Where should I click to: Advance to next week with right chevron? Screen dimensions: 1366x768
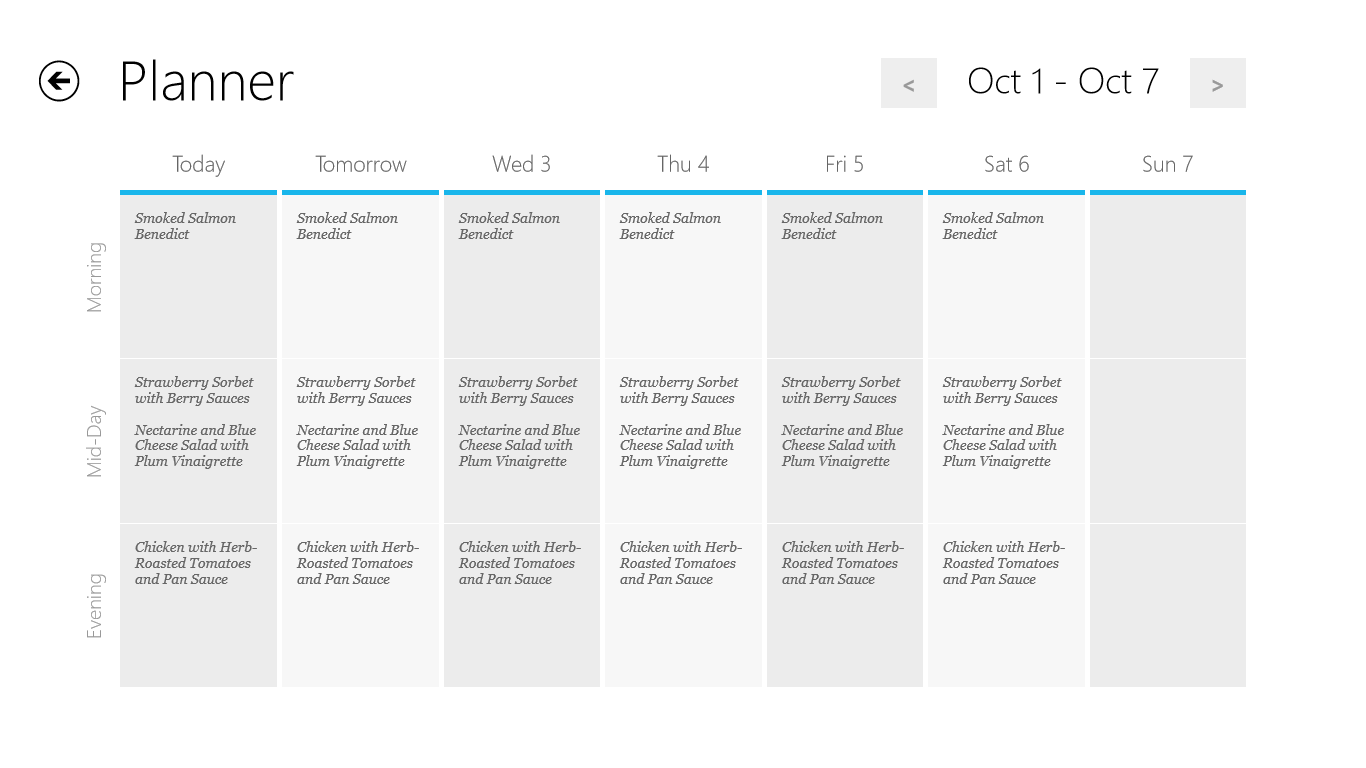click(1217, 84)
